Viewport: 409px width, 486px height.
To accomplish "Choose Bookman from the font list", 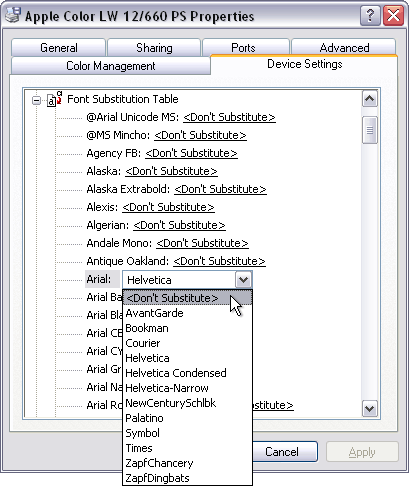I will (188, 328).
